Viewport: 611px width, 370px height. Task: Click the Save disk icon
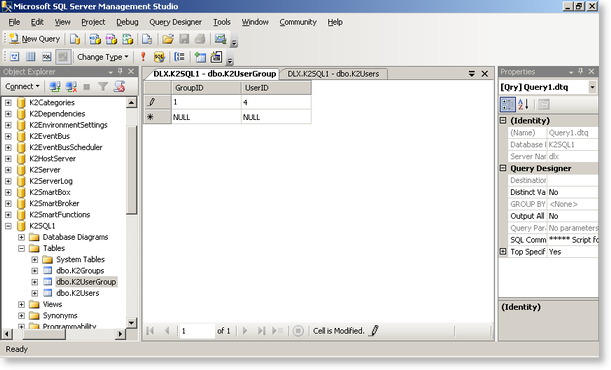coord(184,39)
